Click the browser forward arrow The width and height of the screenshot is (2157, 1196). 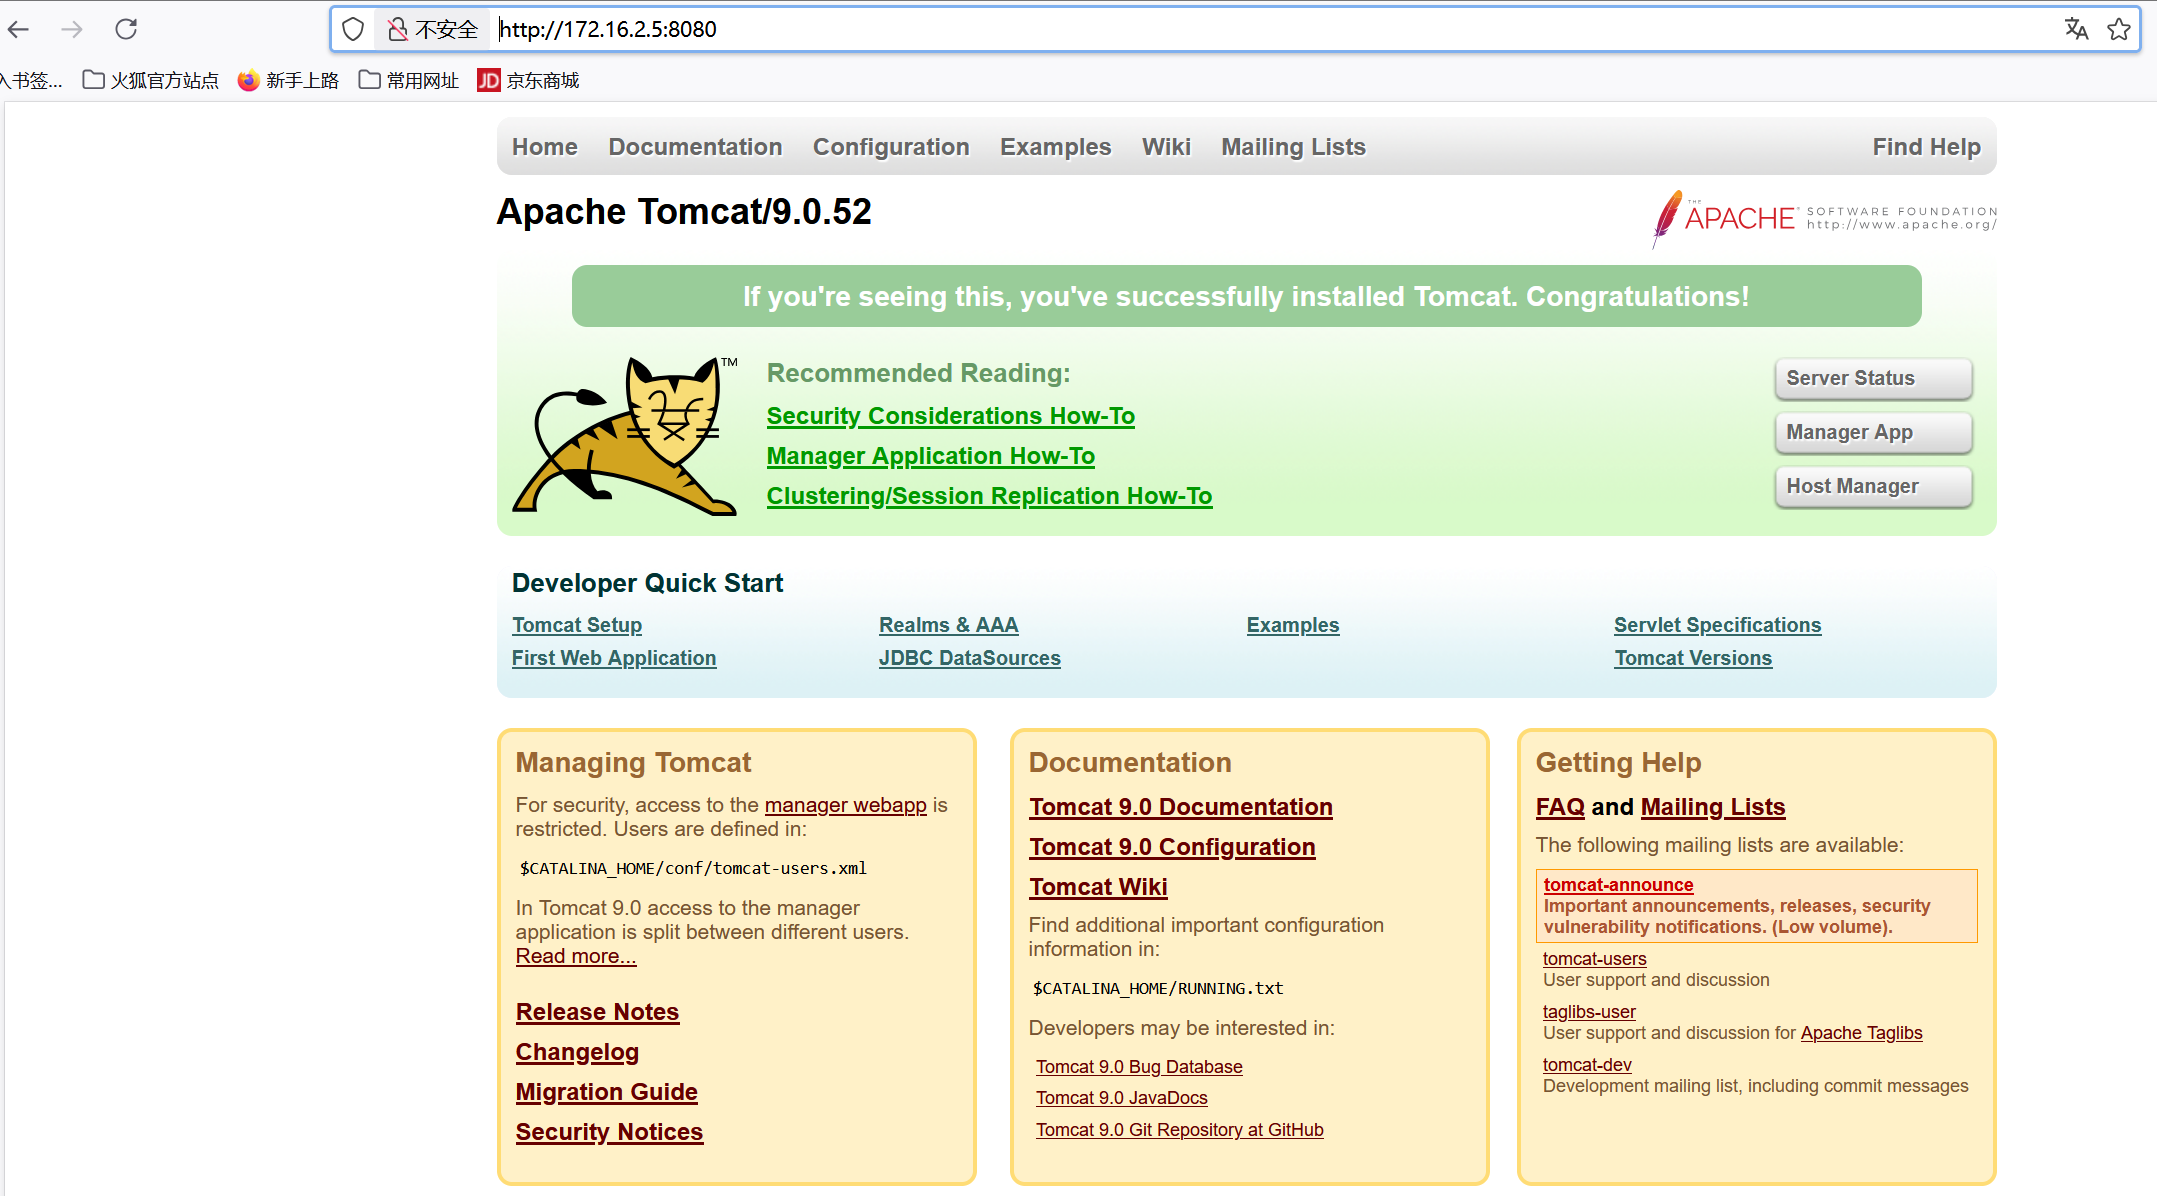coord(71,29)
